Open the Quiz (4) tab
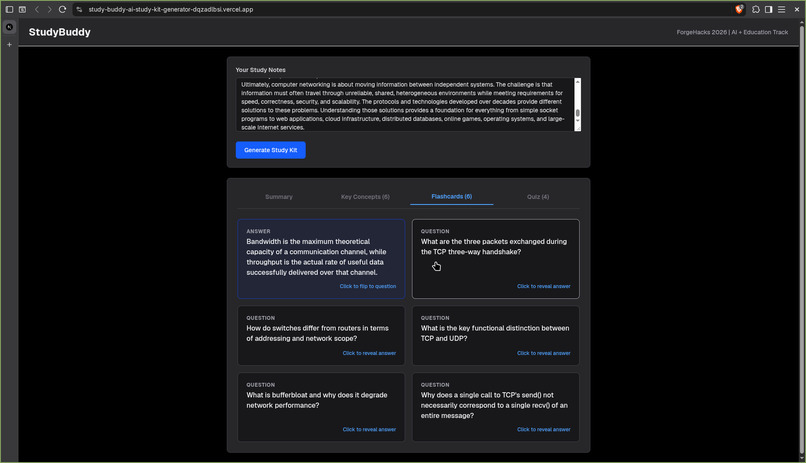The image size is (806, 463). pos(538,197)
